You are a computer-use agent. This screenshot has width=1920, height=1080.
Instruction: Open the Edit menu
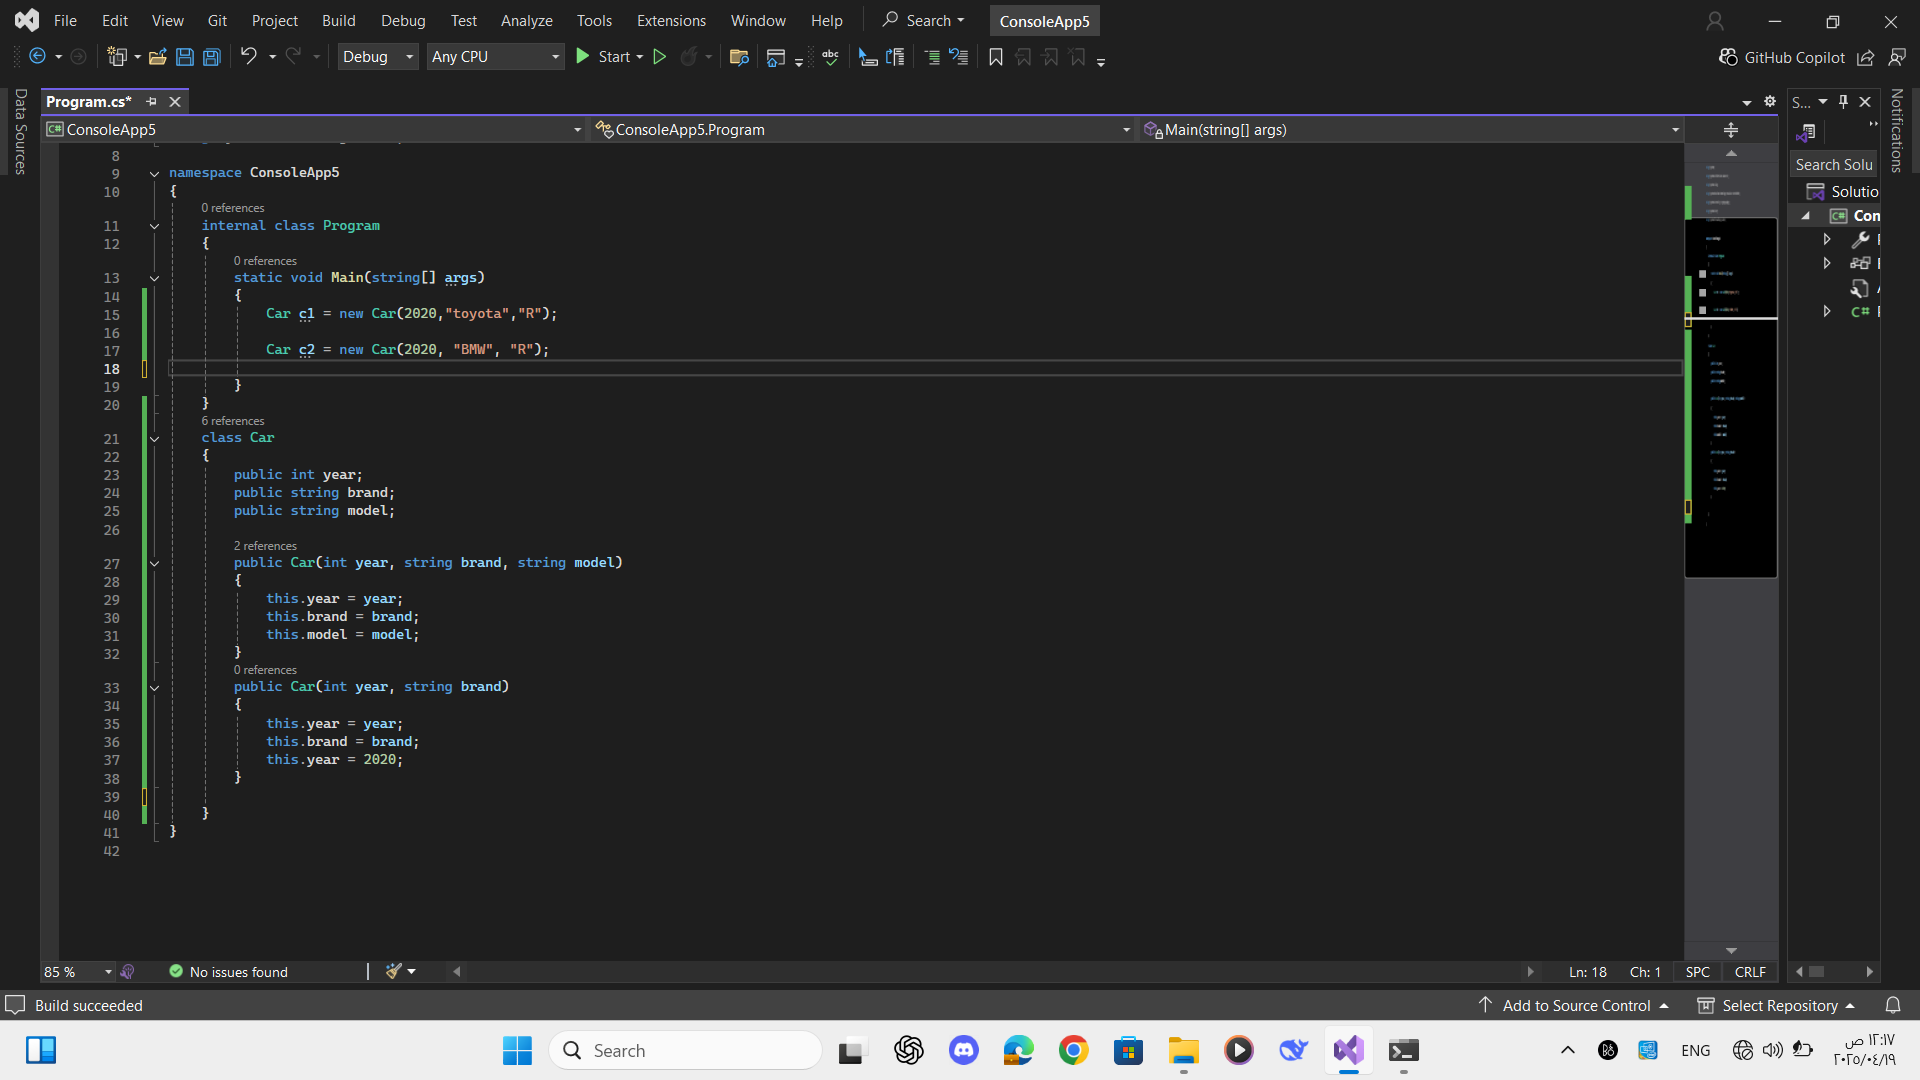115,20
